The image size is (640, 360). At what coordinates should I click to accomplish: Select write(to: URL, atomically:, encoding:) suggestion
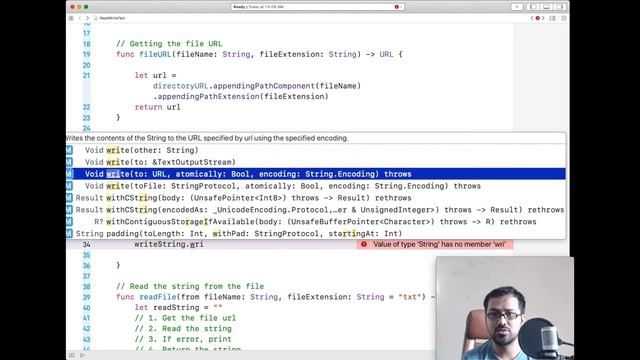(316, 174)
